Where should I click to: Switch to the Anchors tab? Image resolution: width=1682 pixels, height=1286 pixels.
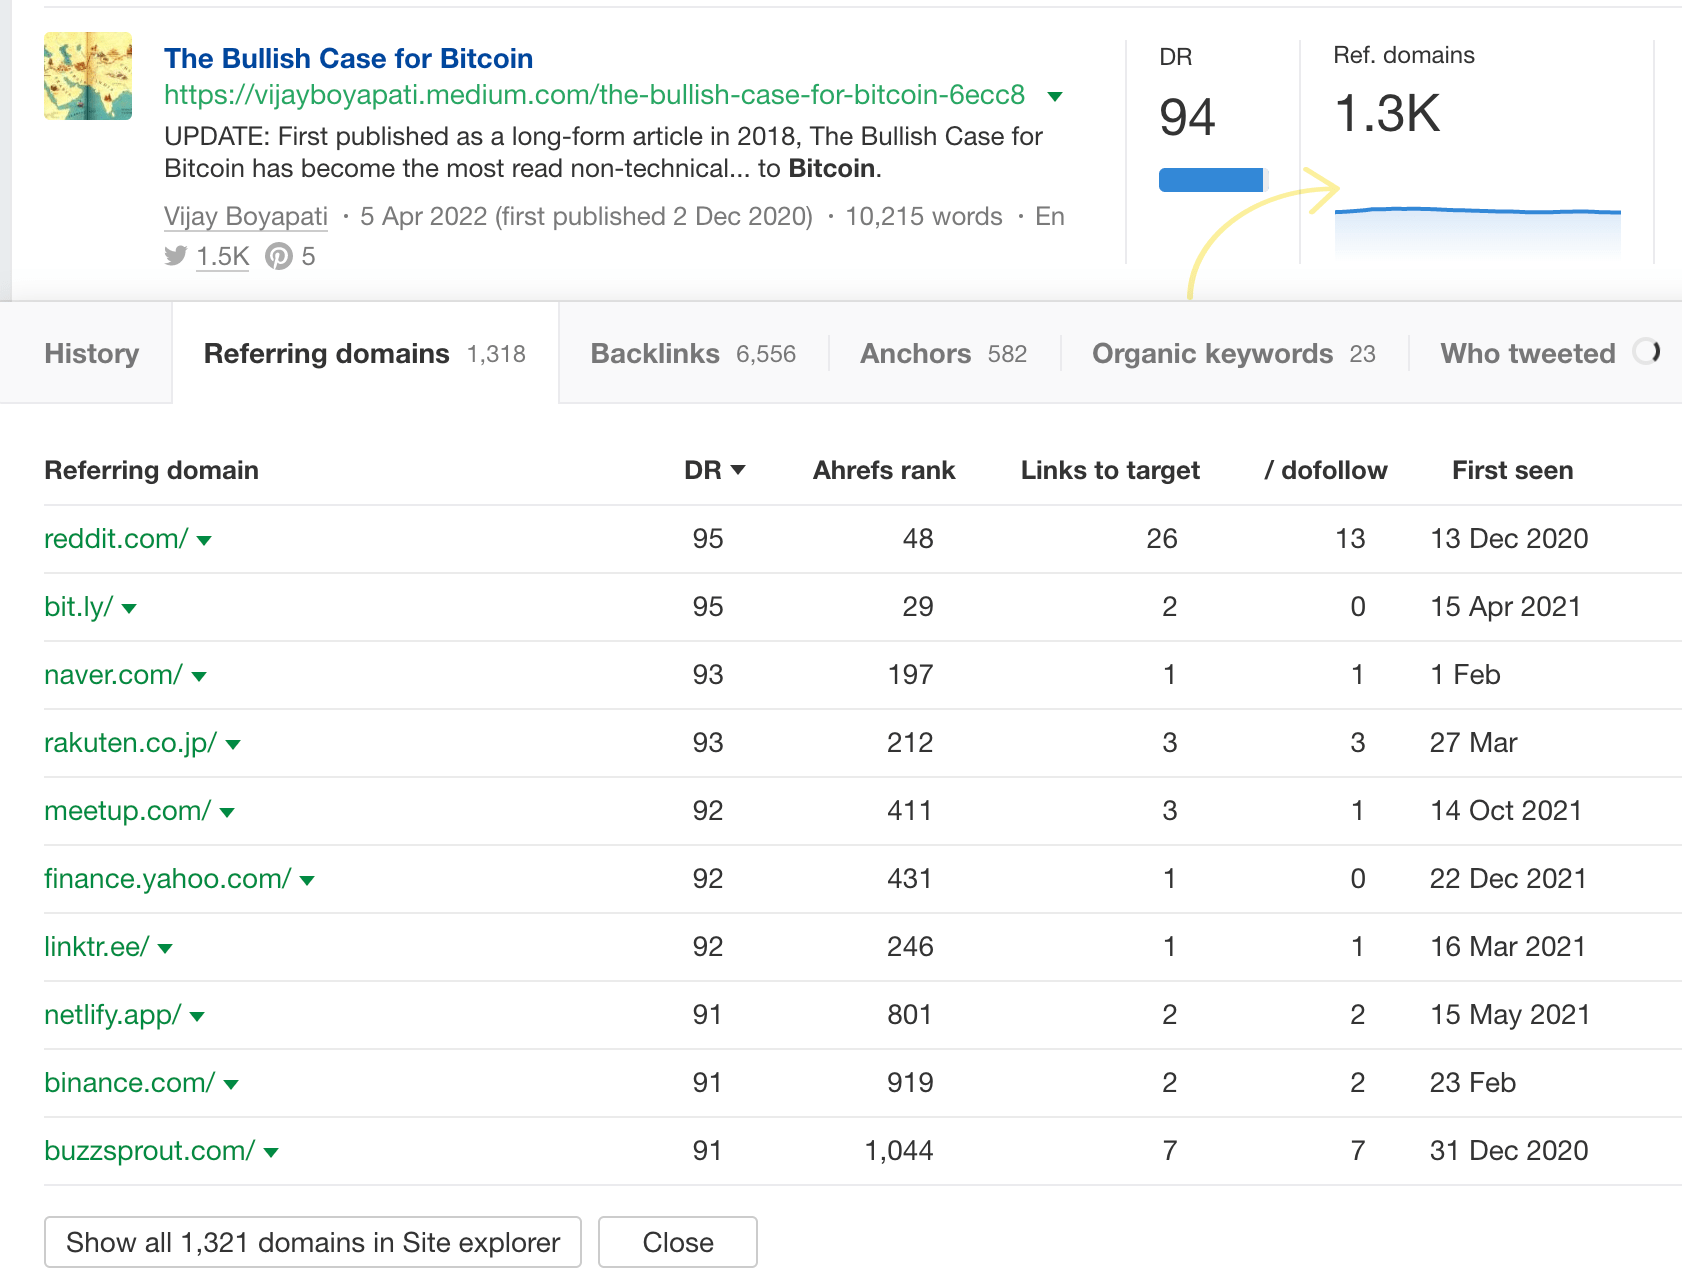point(916,353)
